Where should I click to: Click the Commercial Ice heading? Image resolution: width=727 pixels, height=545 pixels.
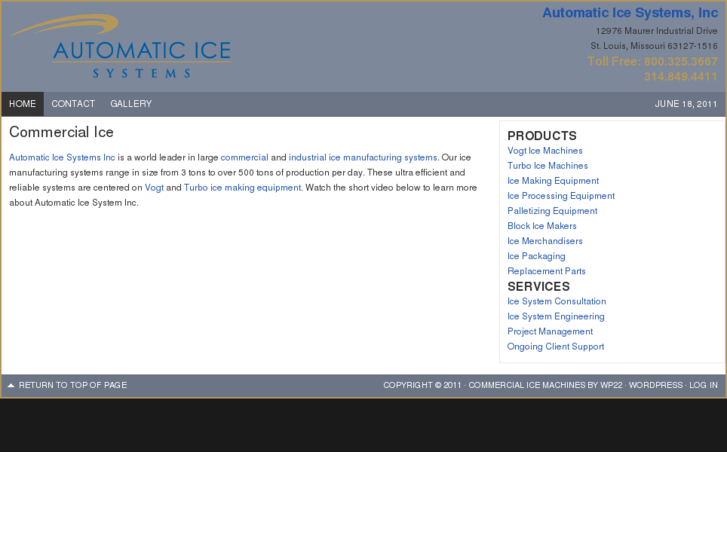click(x=61, y=132)
